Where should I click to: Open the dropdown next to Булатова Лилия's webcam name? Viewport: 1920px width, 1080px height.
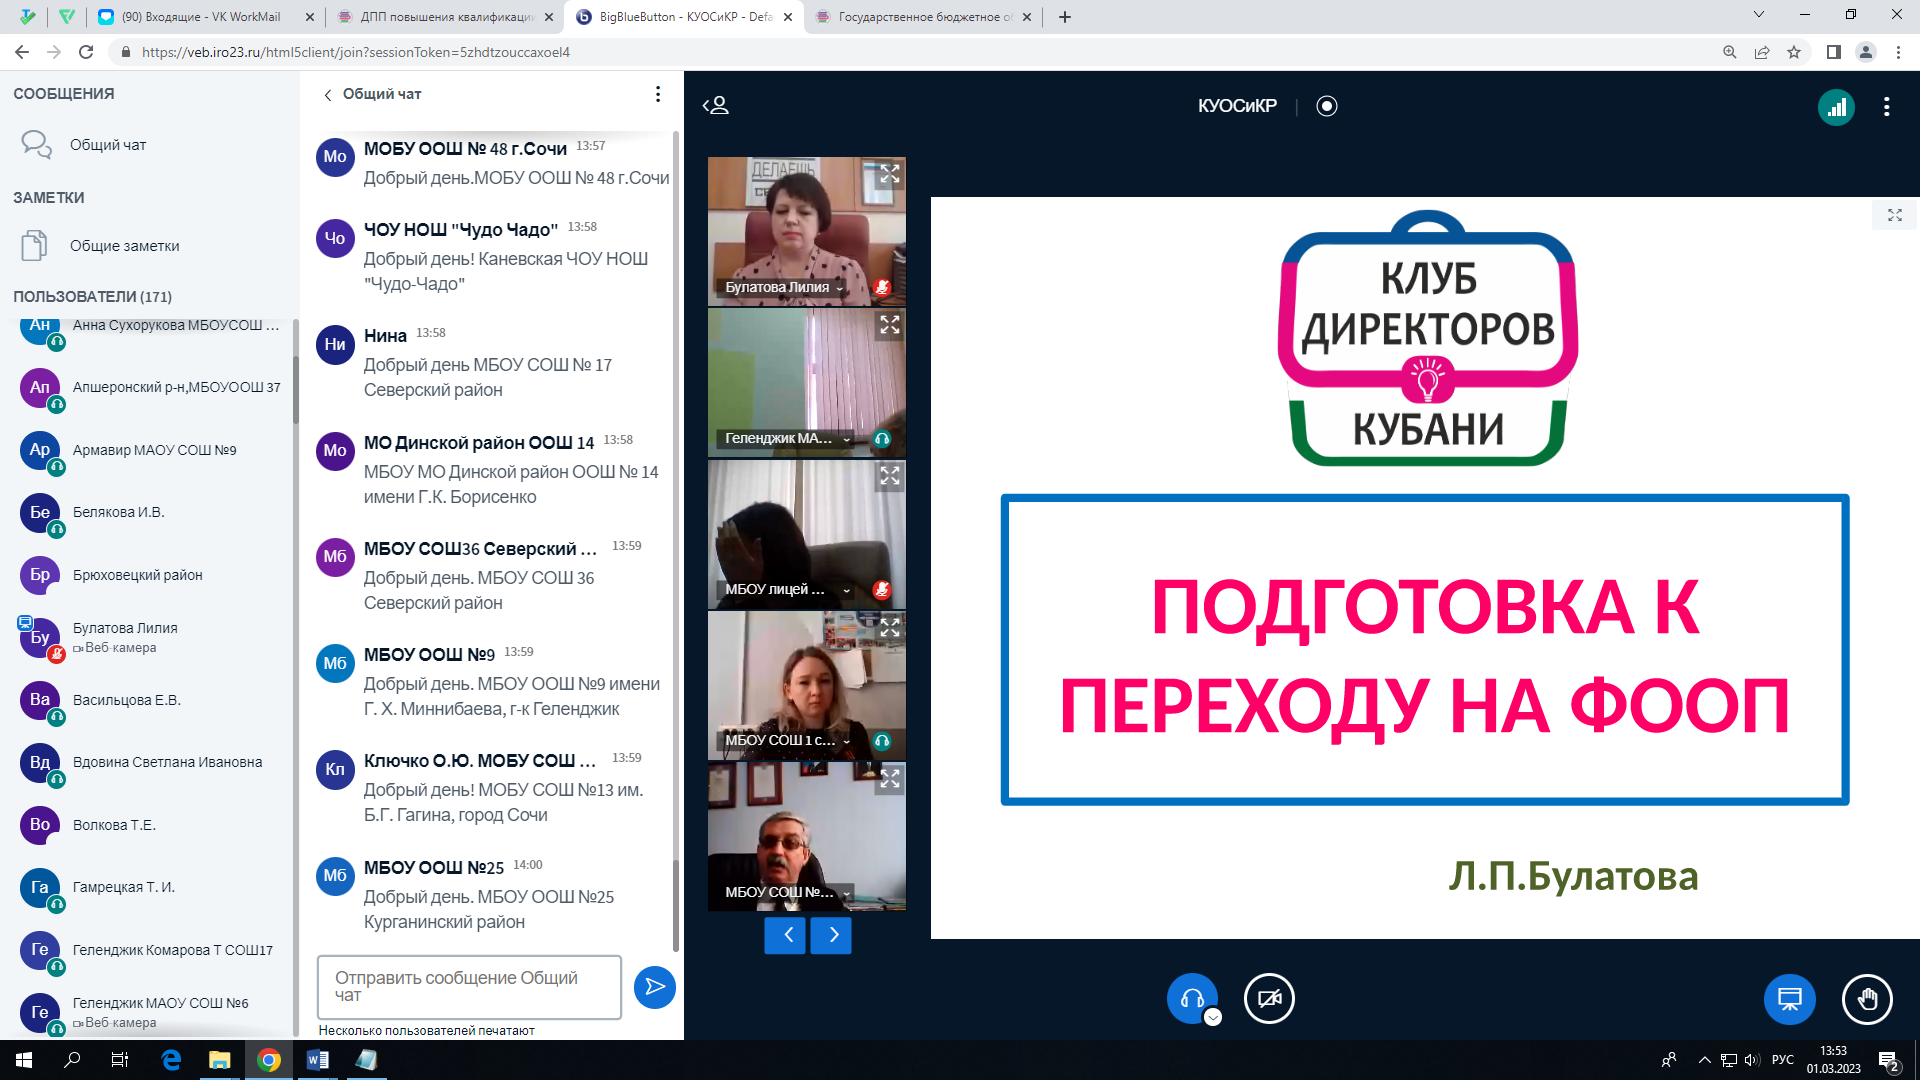(x=839, y=288)
